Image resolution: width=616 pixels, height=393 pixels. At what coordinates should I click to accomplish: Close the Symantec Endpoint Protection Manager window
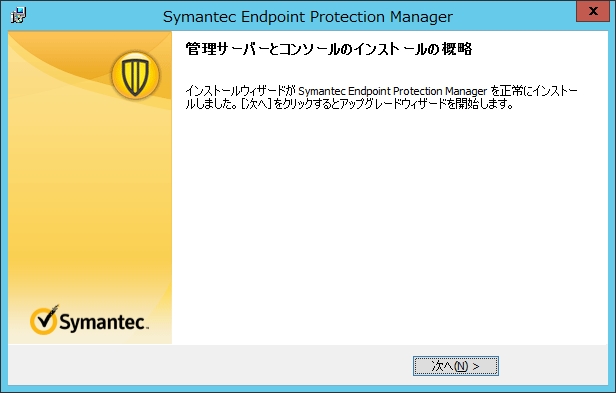pos(593,11)
